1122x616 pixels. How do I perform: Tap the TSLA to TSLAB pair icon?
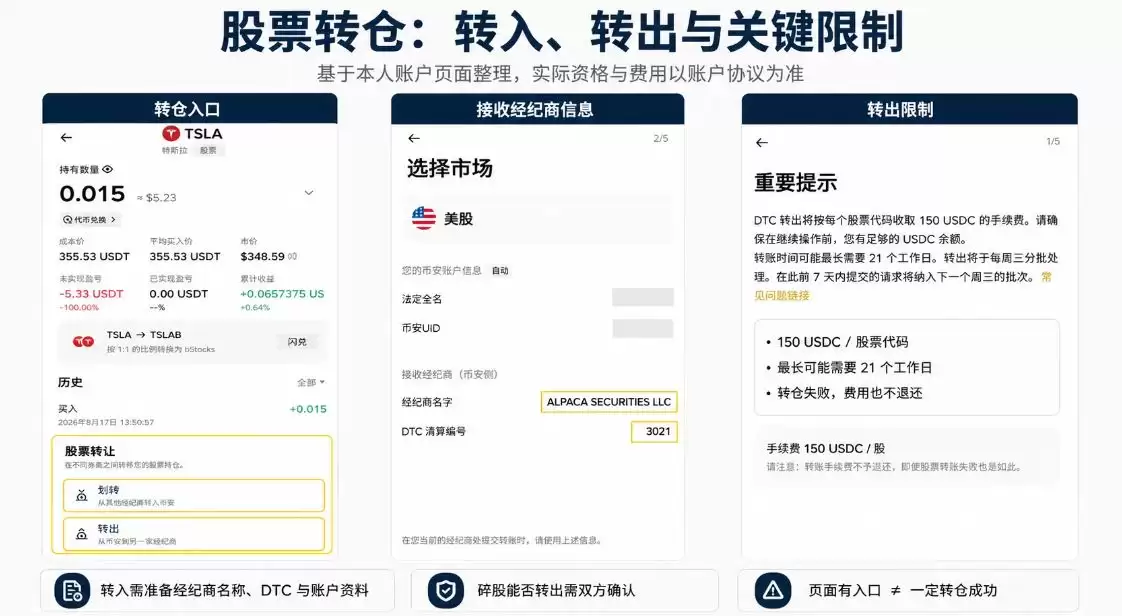click(x=83, y=341)
